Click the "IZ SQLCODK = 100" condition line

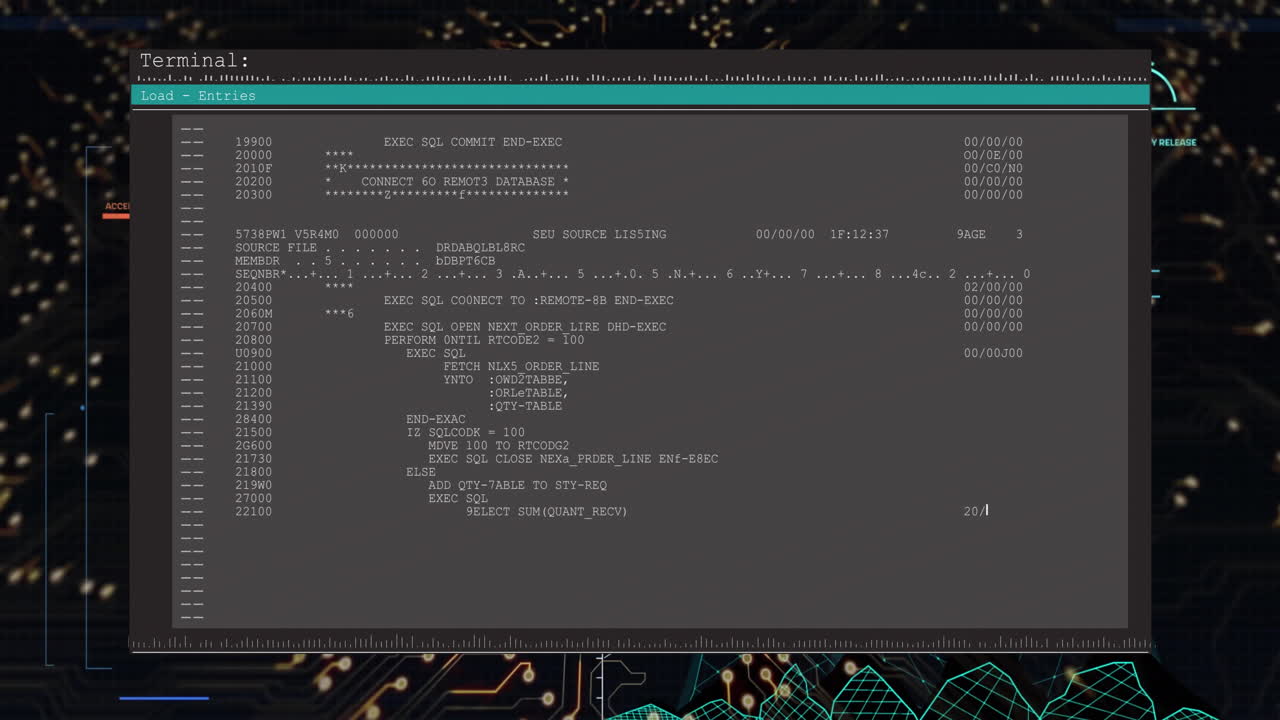pyautogui.click(x=465, y=432)
